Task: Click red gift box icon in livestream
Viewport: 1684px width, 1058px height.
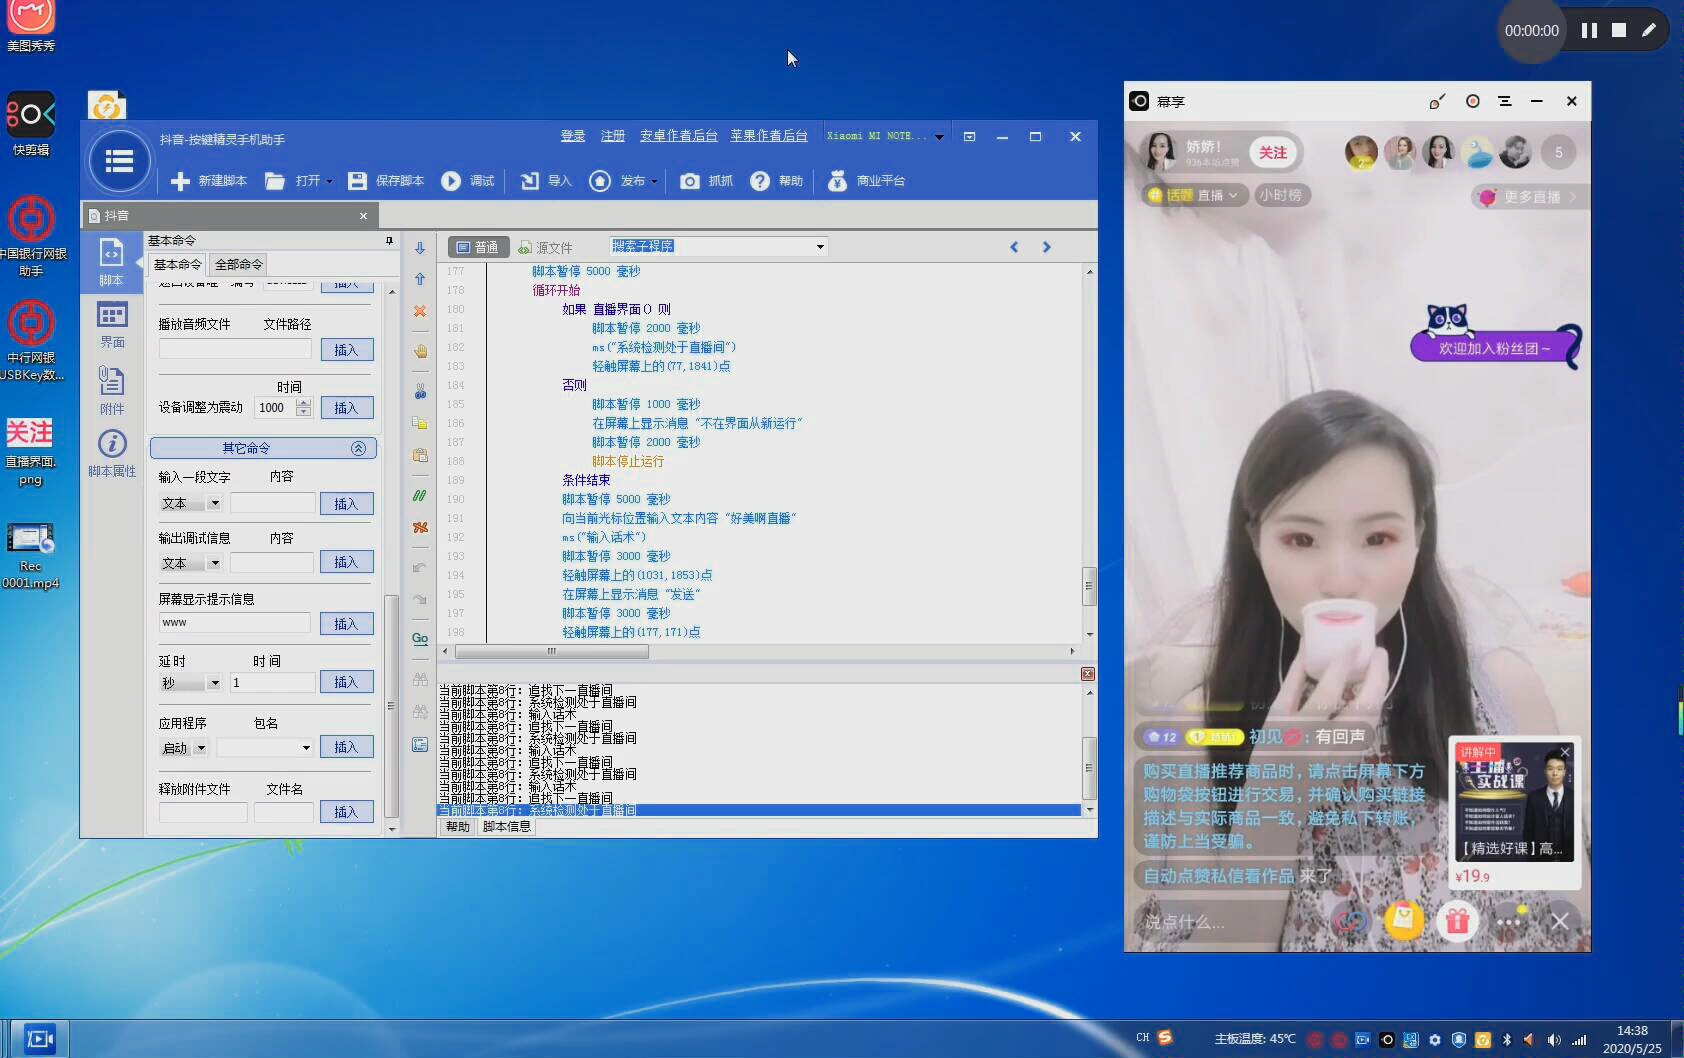Action: pos(1457,921)
